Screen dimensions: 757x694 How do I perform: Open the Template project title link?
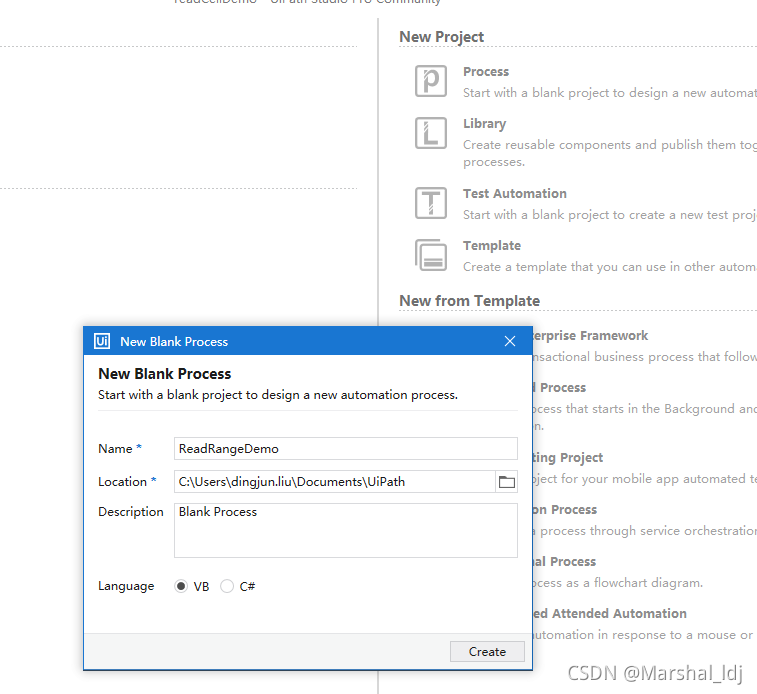click(492, 246)
